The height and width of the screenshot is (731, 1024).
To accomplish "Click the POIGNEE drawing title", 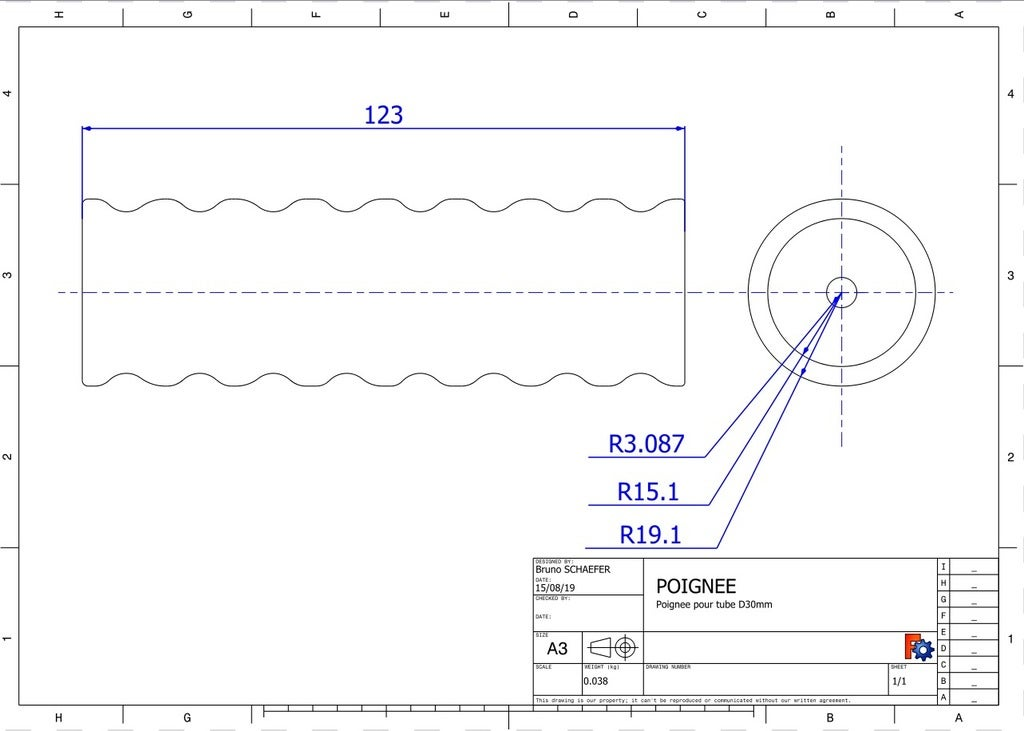I will [x=696, y=586].
